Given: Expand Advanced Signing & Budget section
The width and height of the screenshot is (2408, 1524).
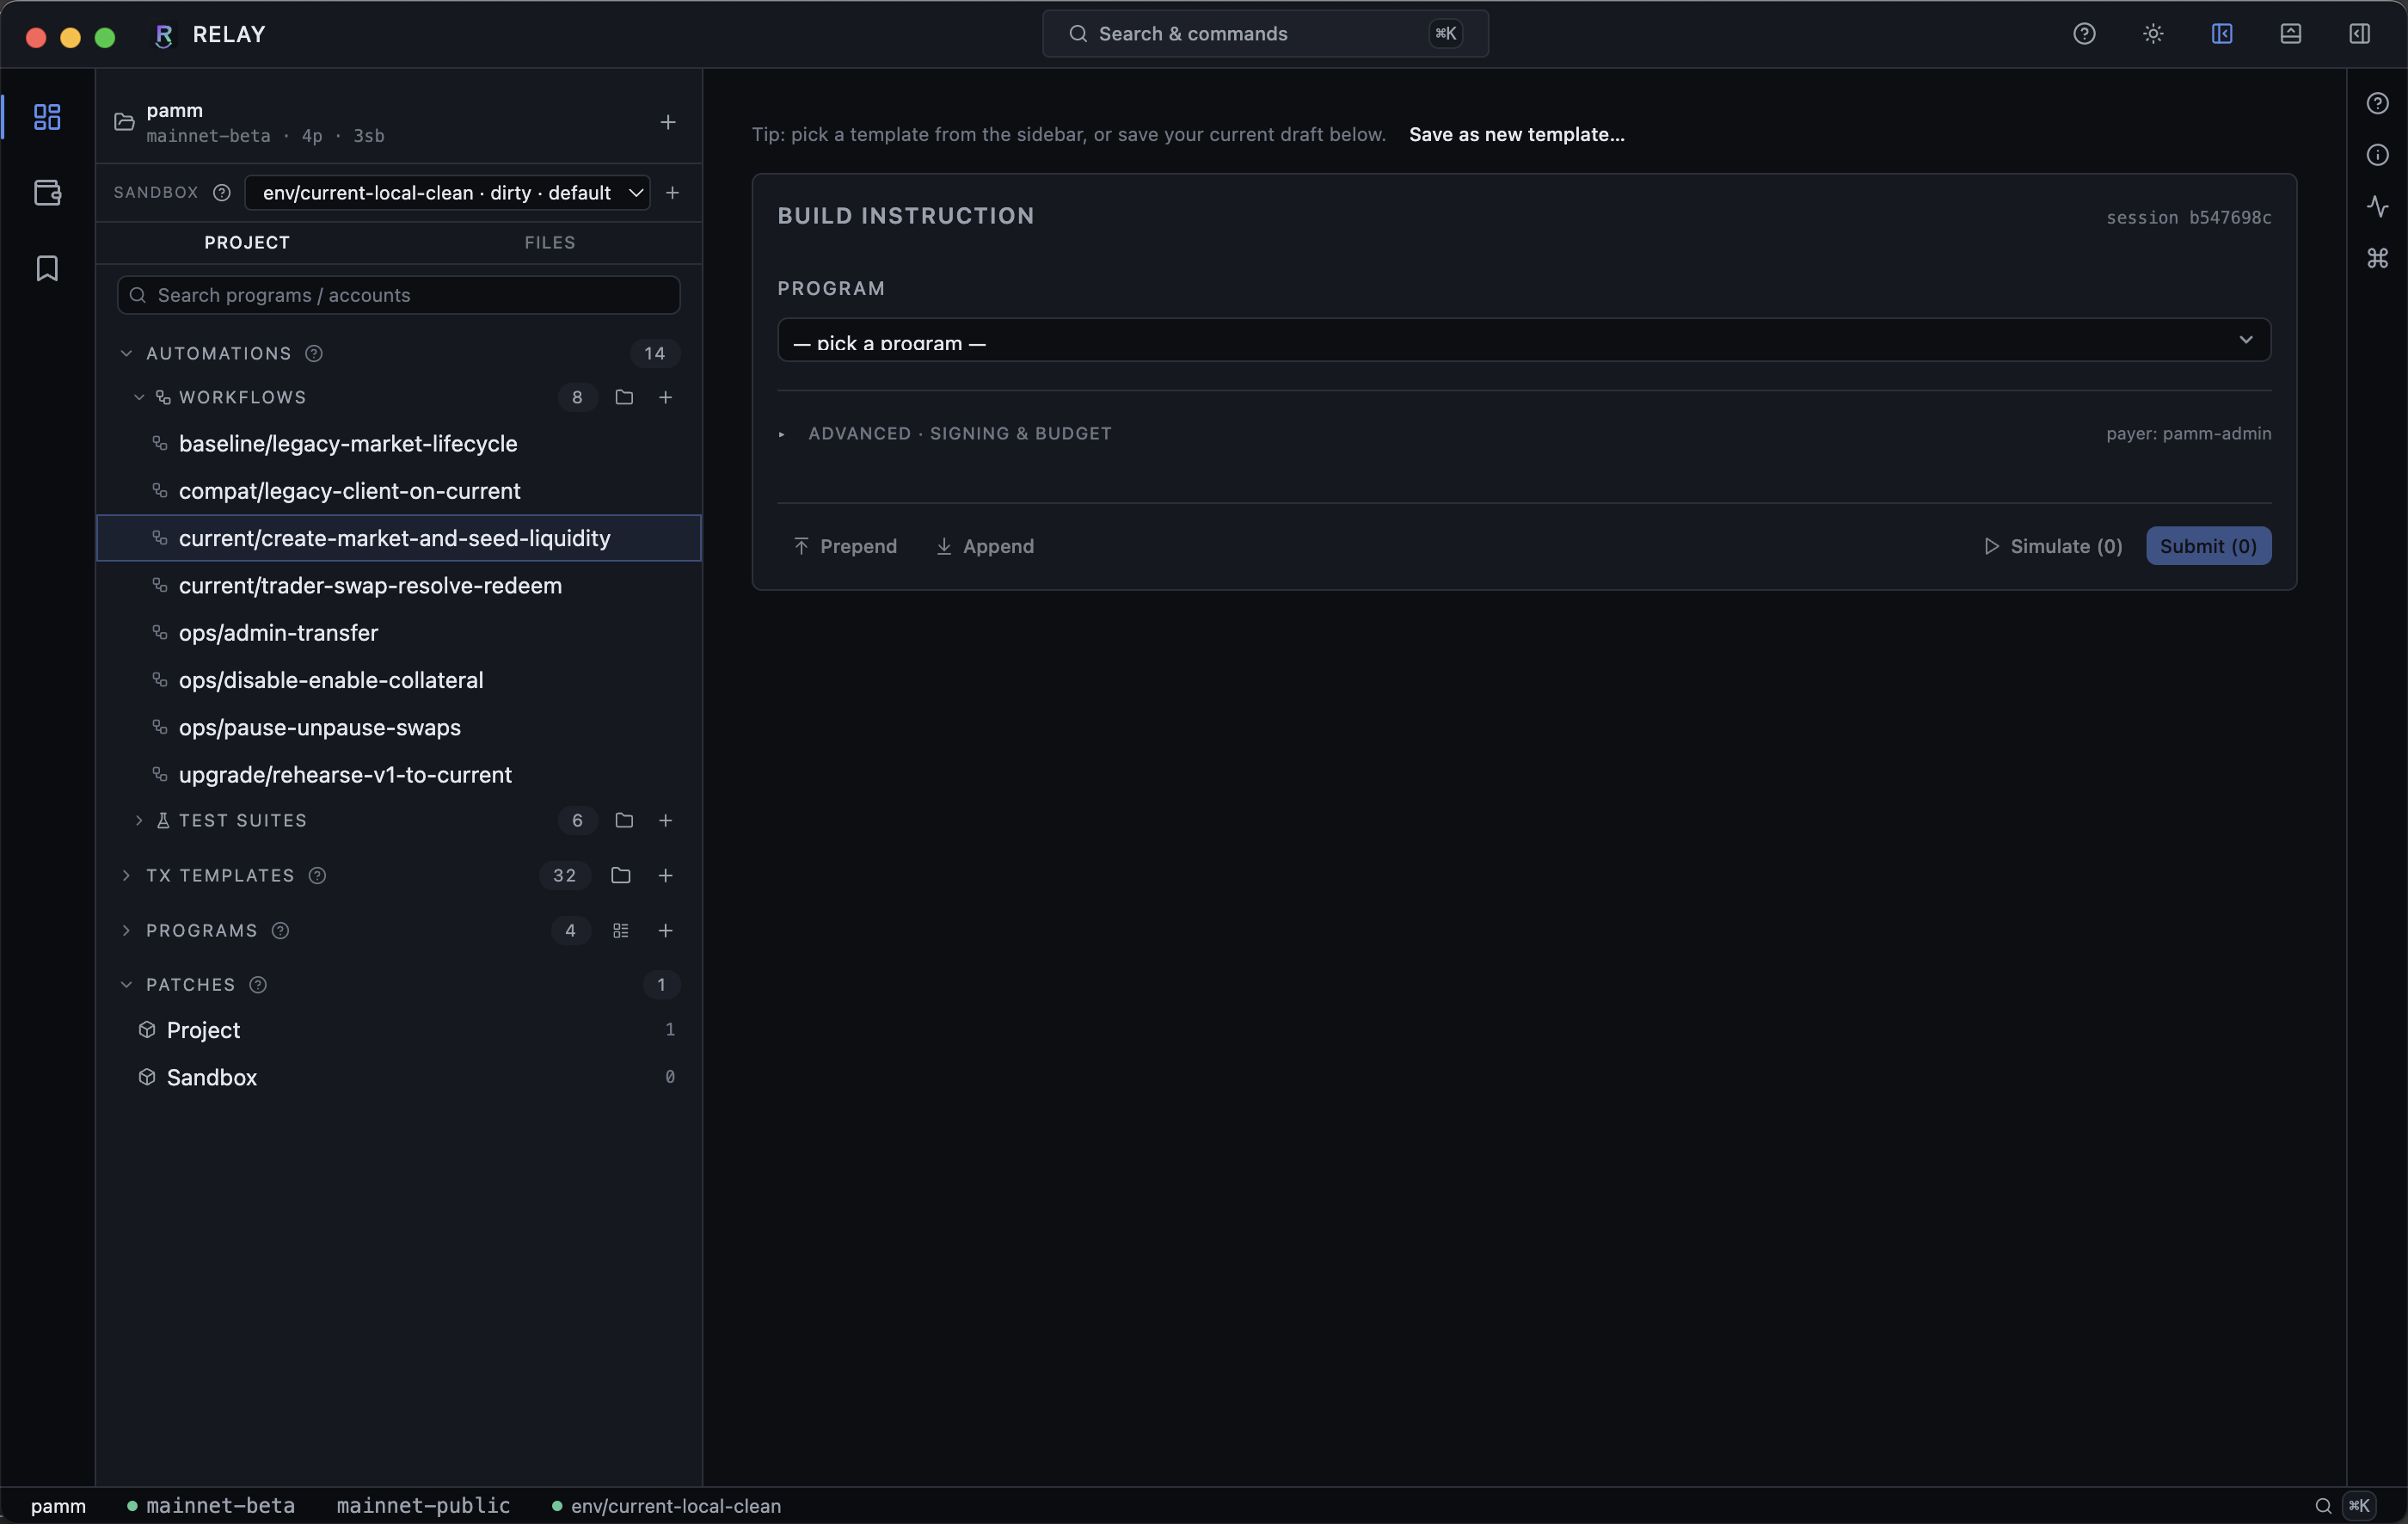Looking at the screenshot, I should click(944, 433).
